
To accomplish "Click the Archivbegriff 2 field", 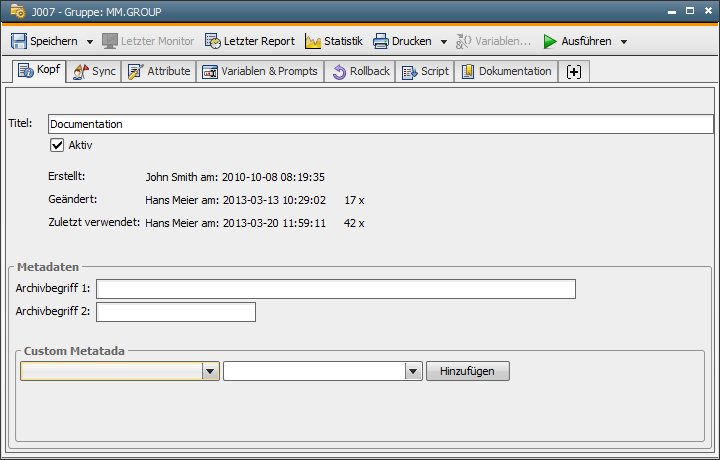I will pos(176,312).
